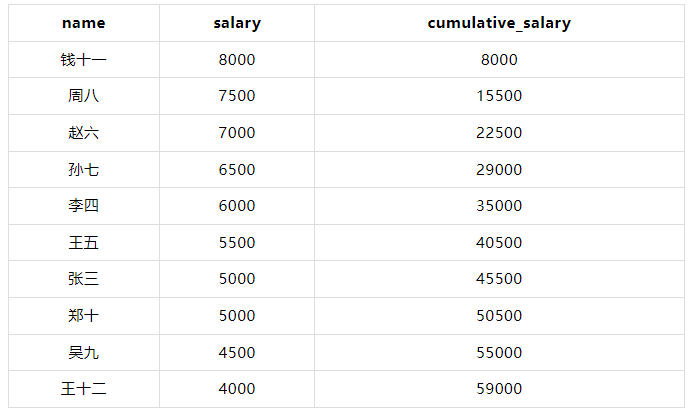Select the name cell 郑十

click(x=83, y=316)
